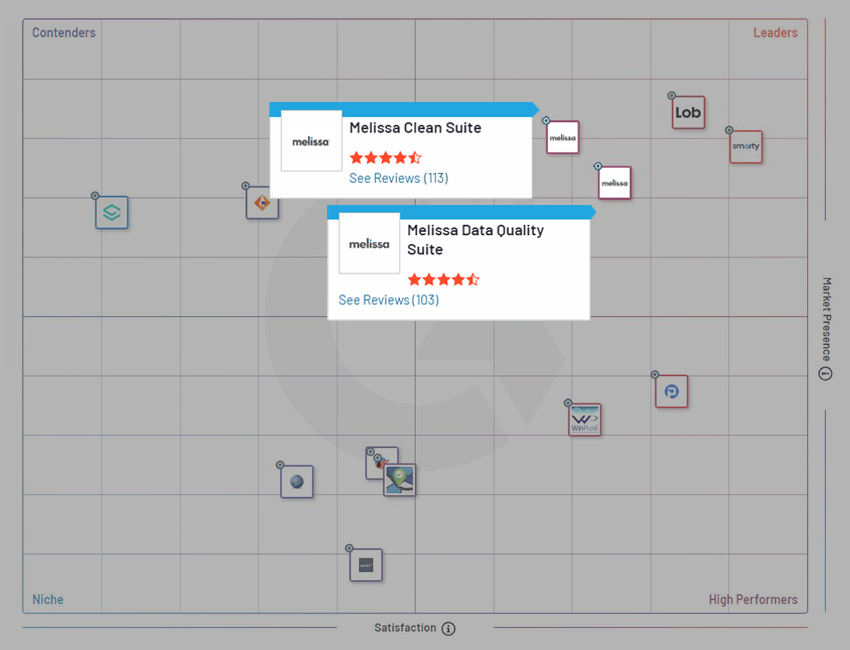
Task: Open See Reviews (113) link
Action: 398,178
